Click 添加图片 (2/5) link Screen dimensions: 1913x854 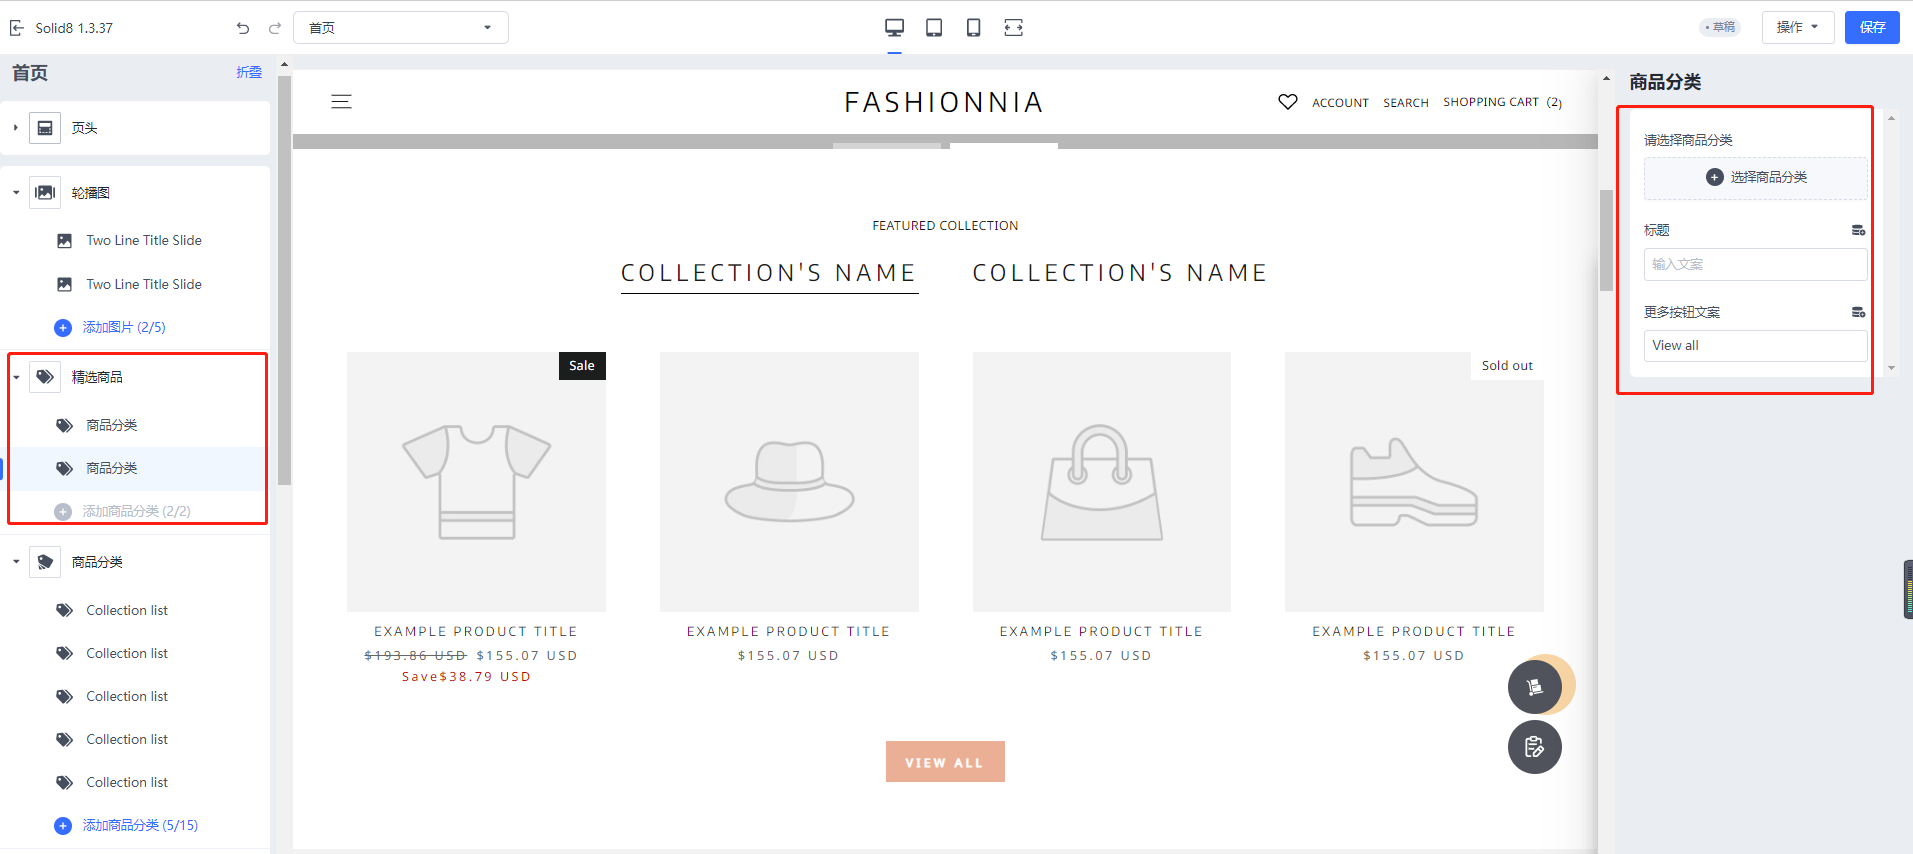pyautogui.click(x=124, y=328)
